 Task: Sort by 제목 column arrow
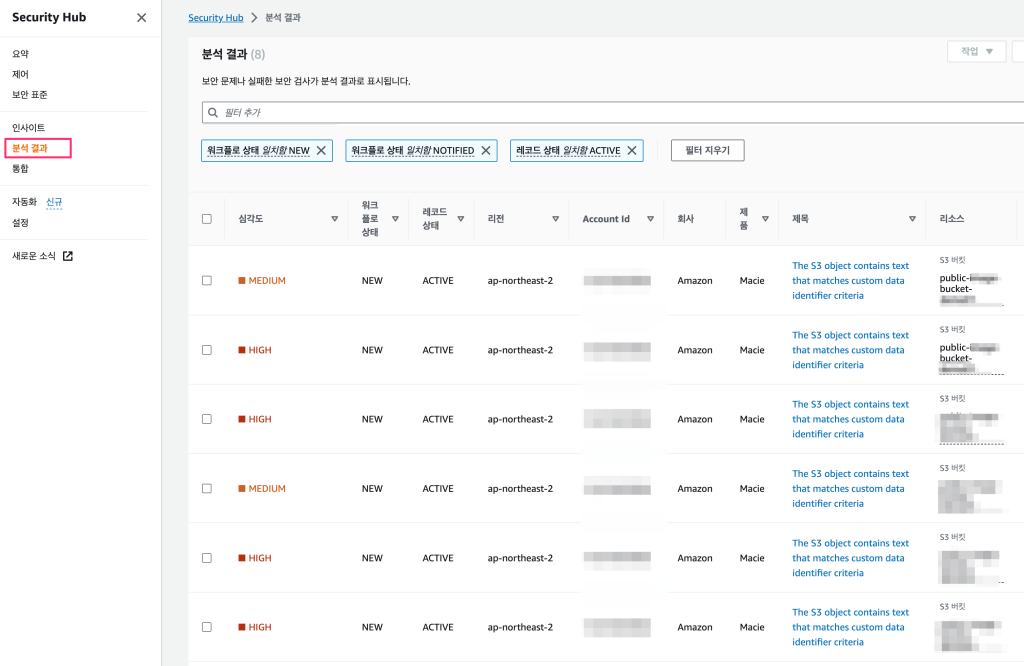912,219
